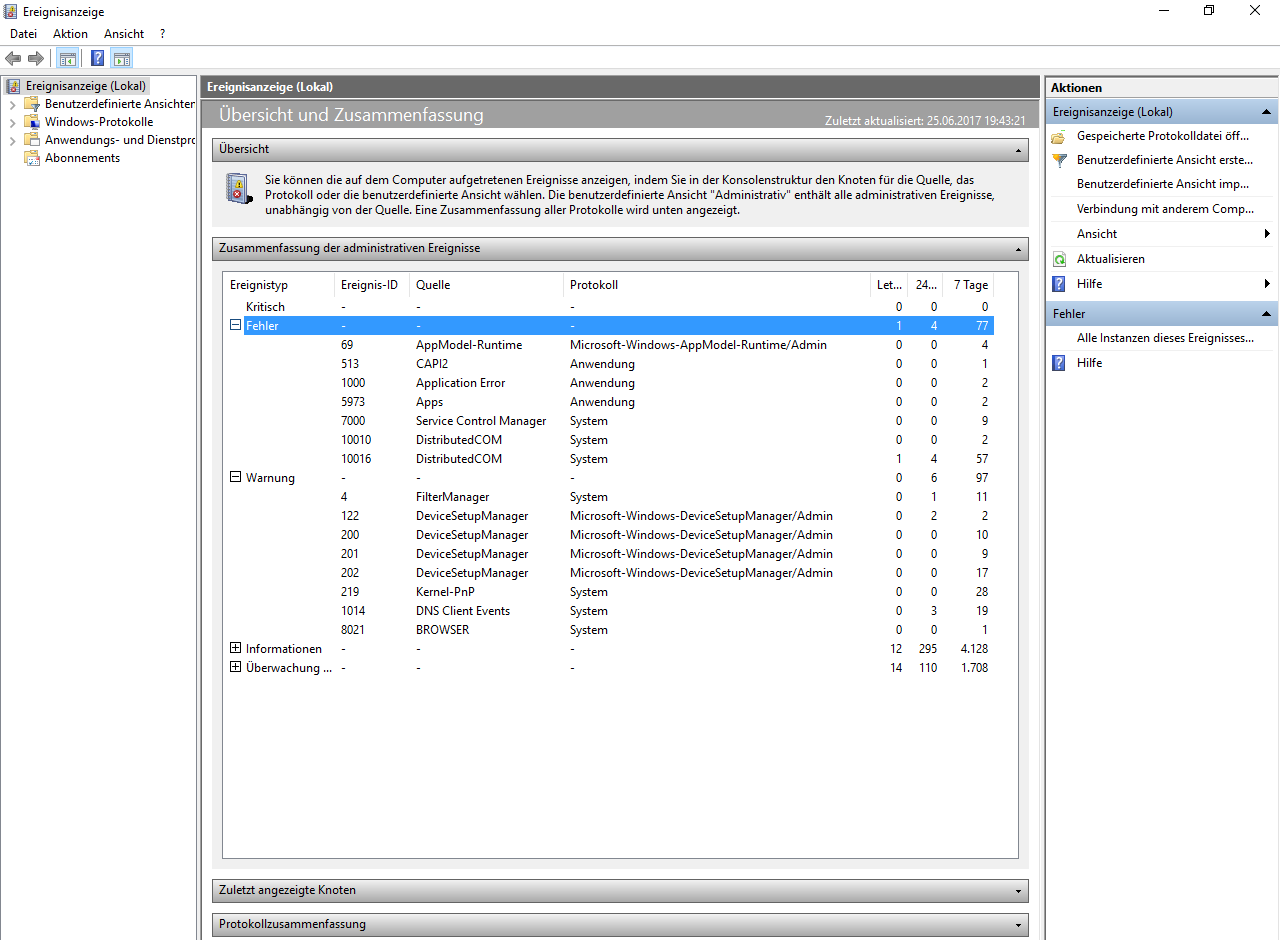Click the overview computer info icon
This screenshot has width=1280, height=940.
[x=237, y=189]
